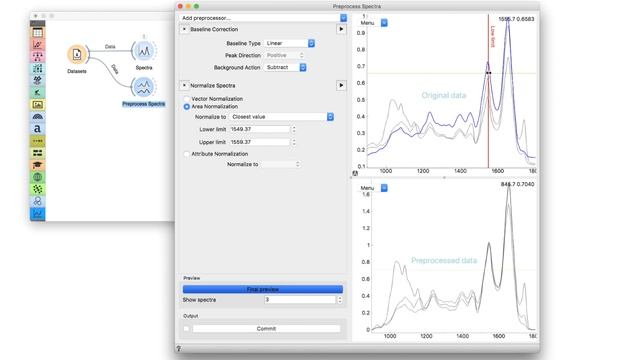Toggle the auto-commit checkbox next to Commit
This screenshot has height=360, width=640.
click(x=187, y=329)
